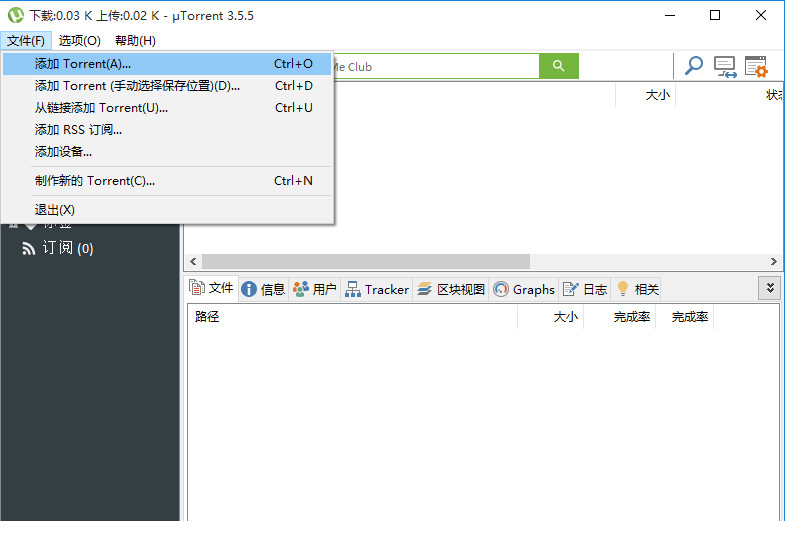Screen dimensions: 785x541
Task: Click the first 完成率 column header
Action: pyautogui.click(x=620, y=317)
